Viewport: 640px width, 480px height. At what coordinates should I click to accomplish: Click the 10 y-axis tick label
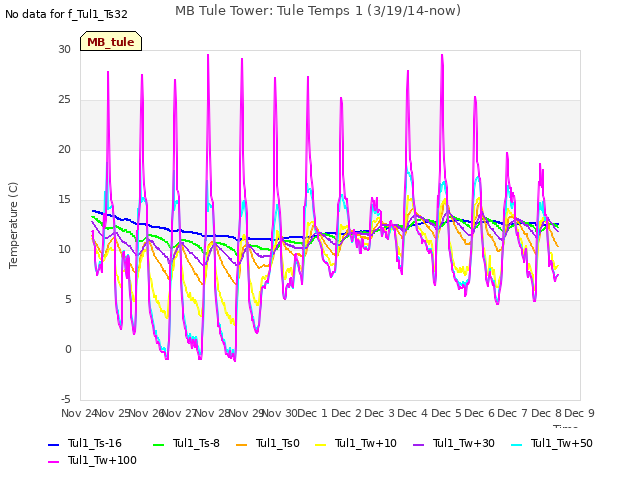click(x=64, y=249)
